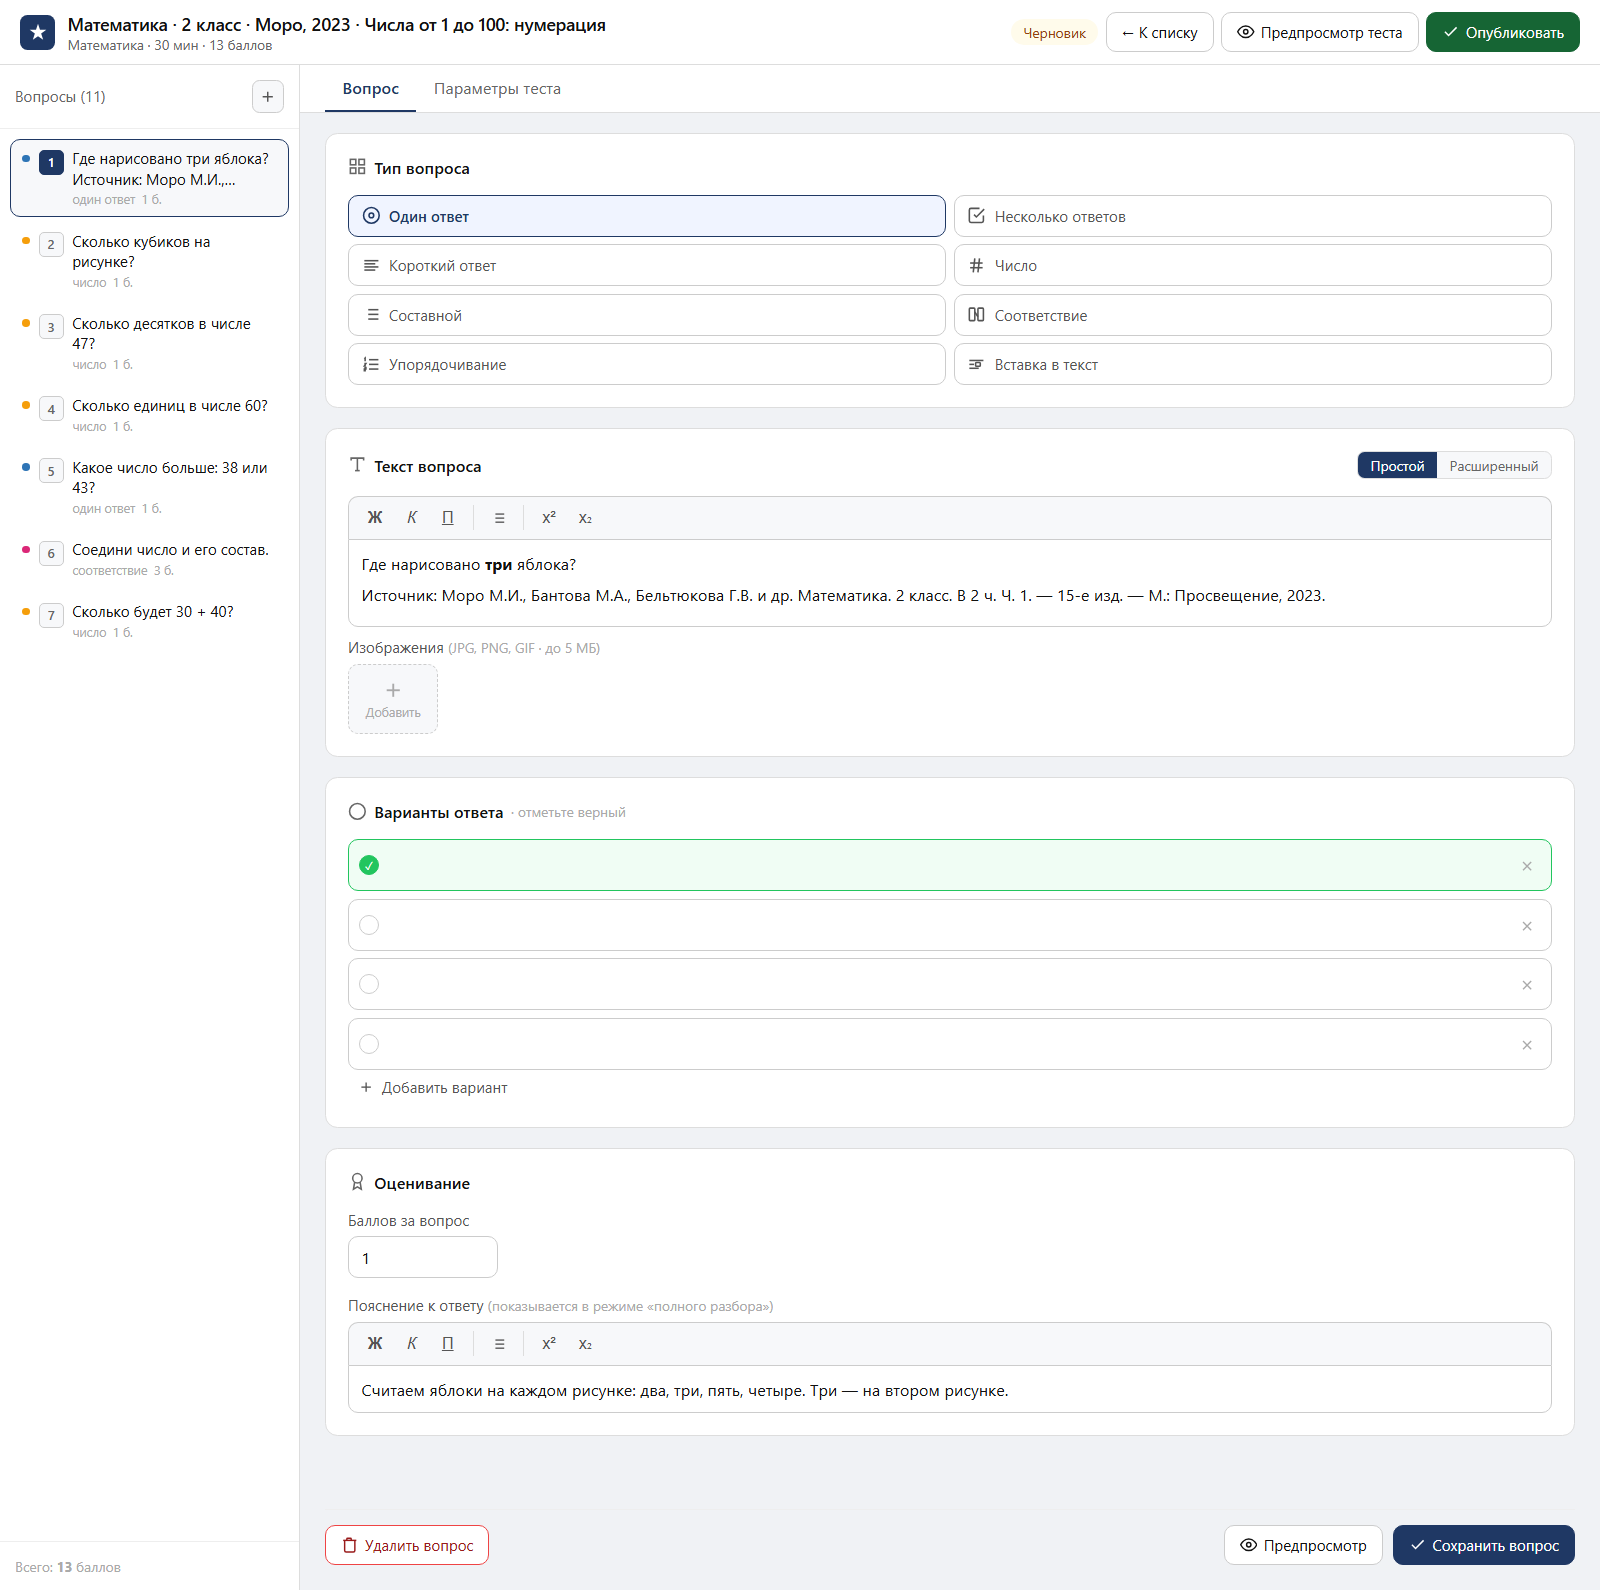Switch editor to Расширенный mode
1600x1590 pixels.
coord(1493,466)
